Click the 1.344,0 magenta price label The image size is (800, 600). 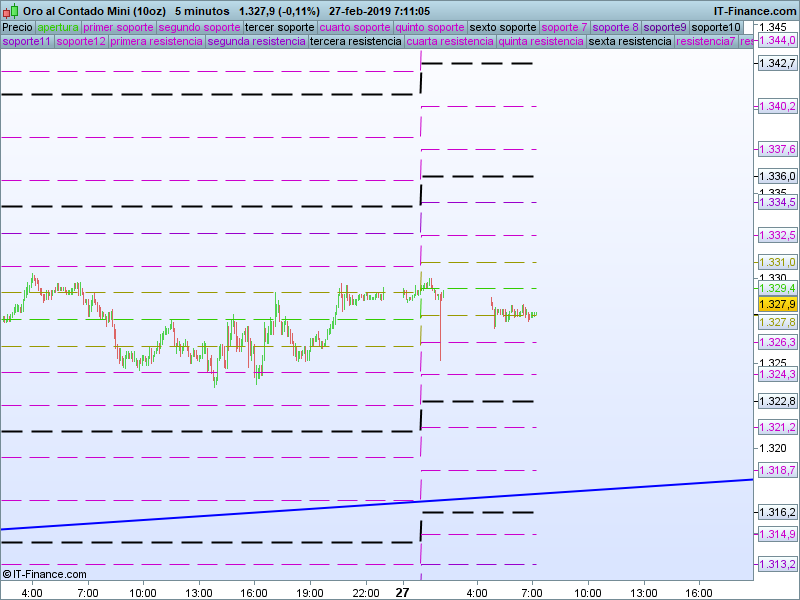pos(777,41)
